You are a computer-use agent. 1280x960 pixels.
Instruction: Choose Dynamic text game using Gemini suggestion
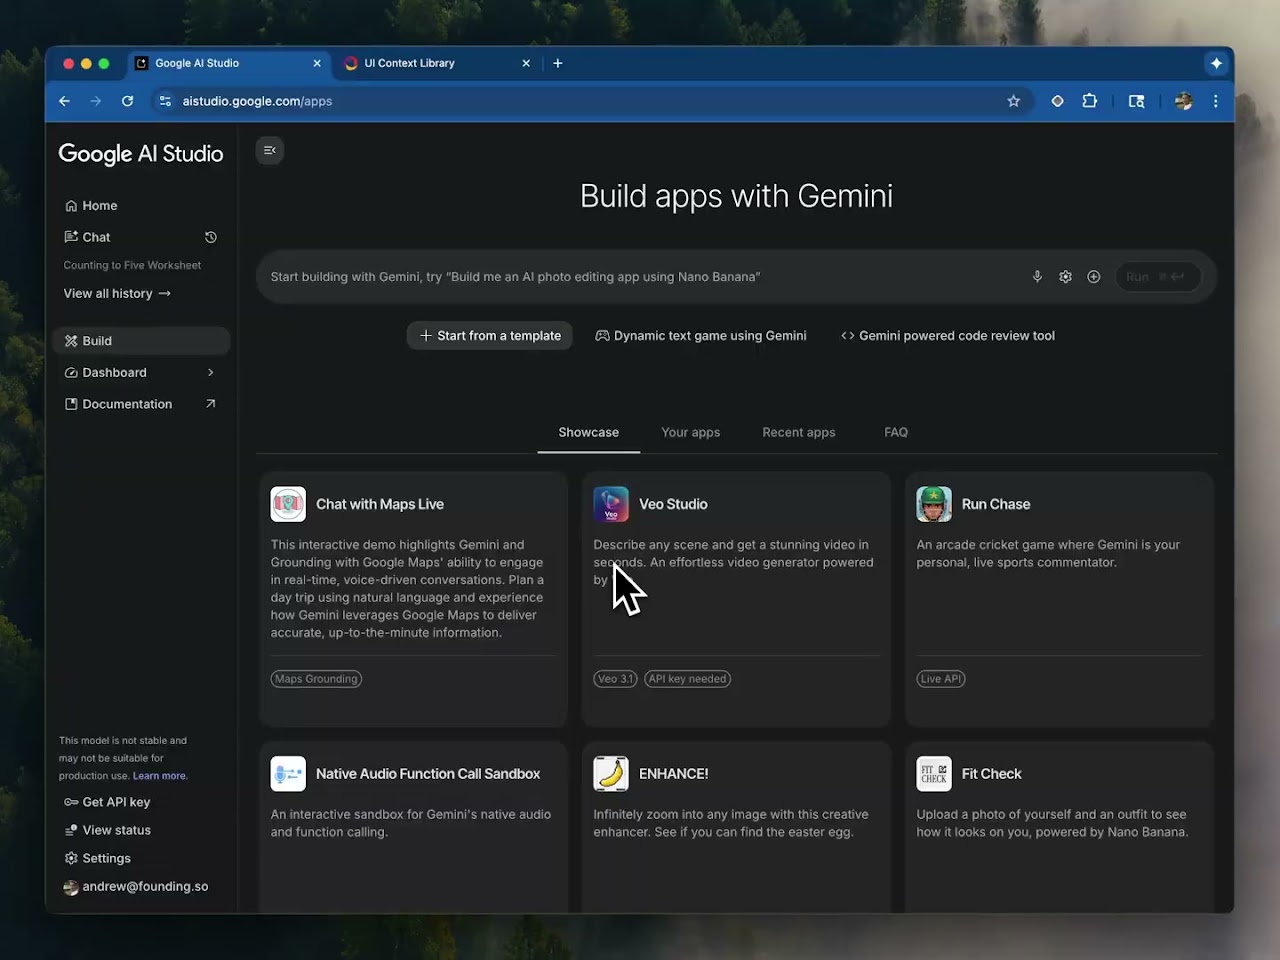click(x=701, y=336)
